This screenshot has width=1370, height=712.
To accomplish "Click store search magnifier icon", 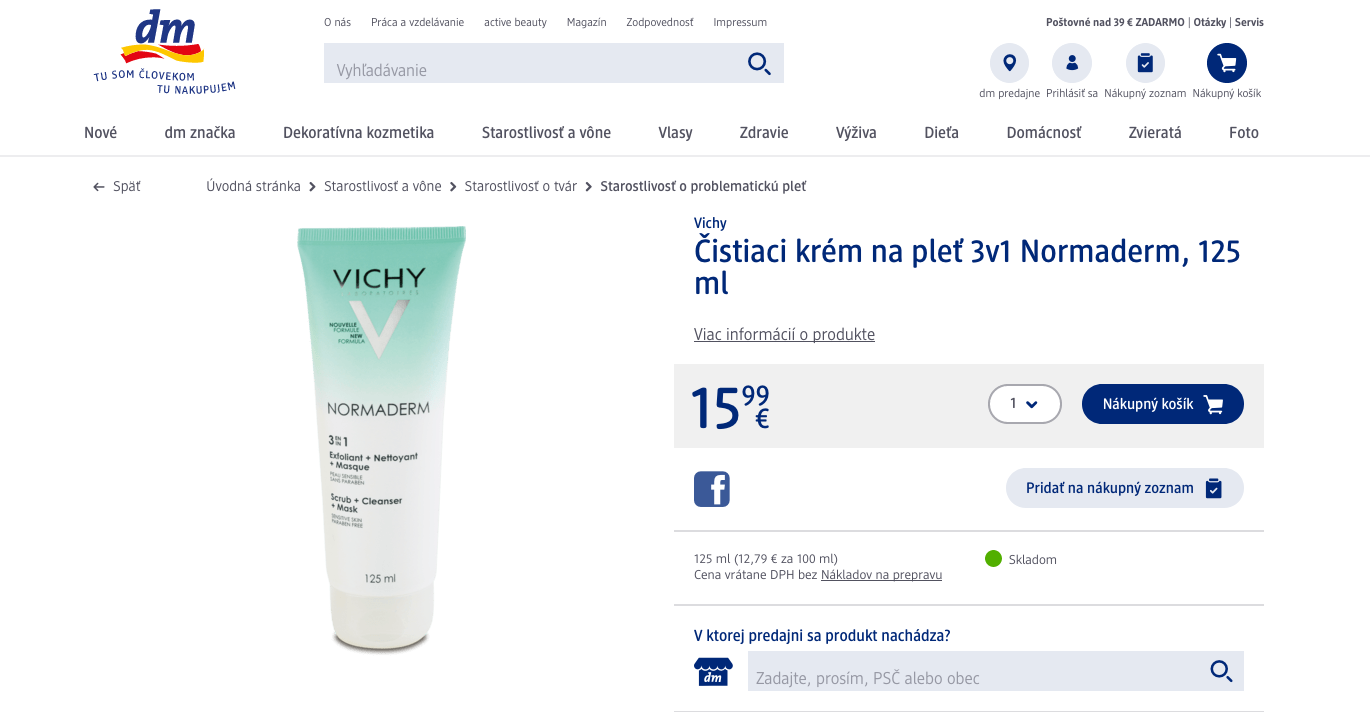I will point(1221,671).
